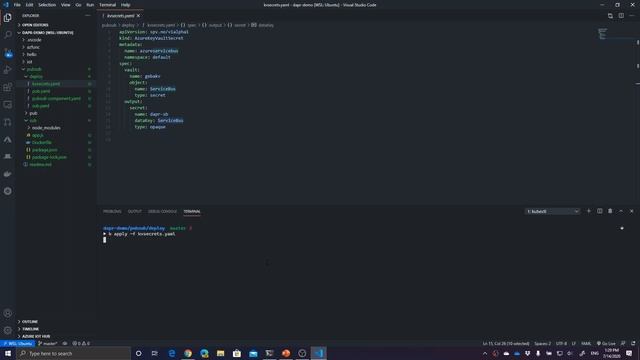The height and width of the screenshot is (360, 640).
Task: Open pubsub-component.yaml in explorer
Action: click(56, 98)
